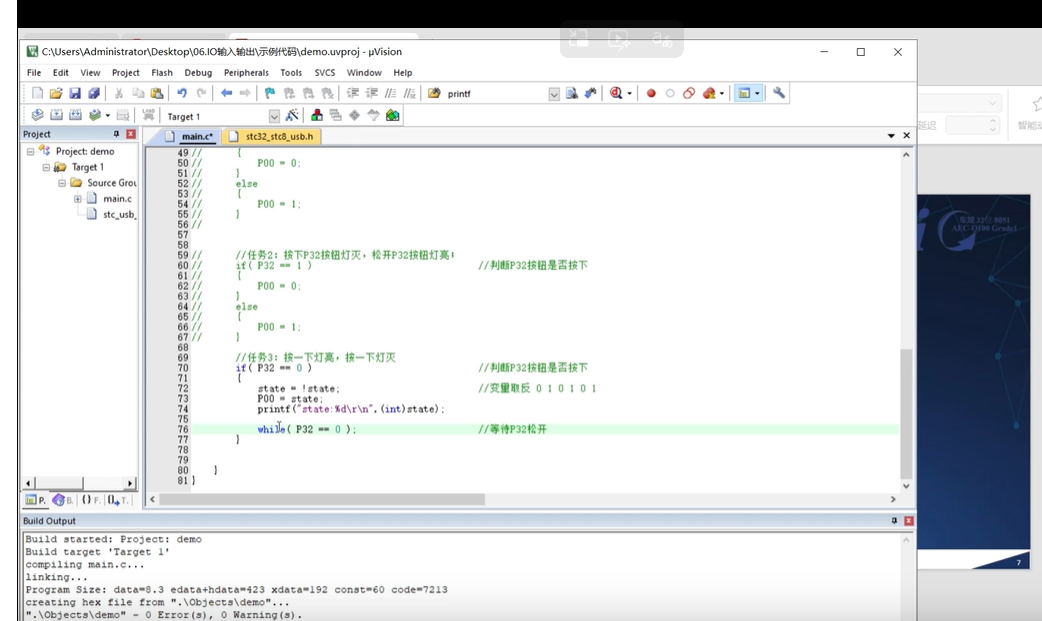Select stc_usb file in project tree

(x=118, y=214)
